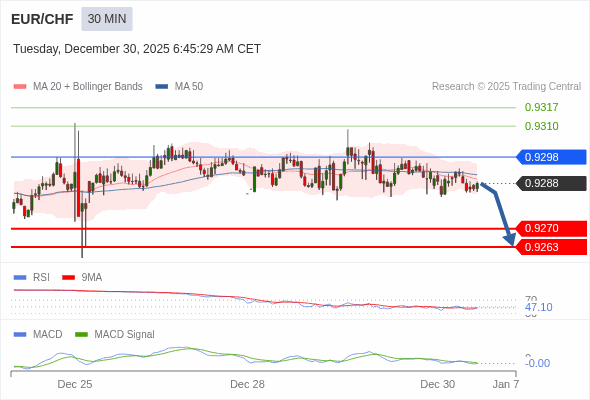Click the 'MACD Signal' legend label
The height and width of the screenshot is (400, 590).
coord(124,335)
